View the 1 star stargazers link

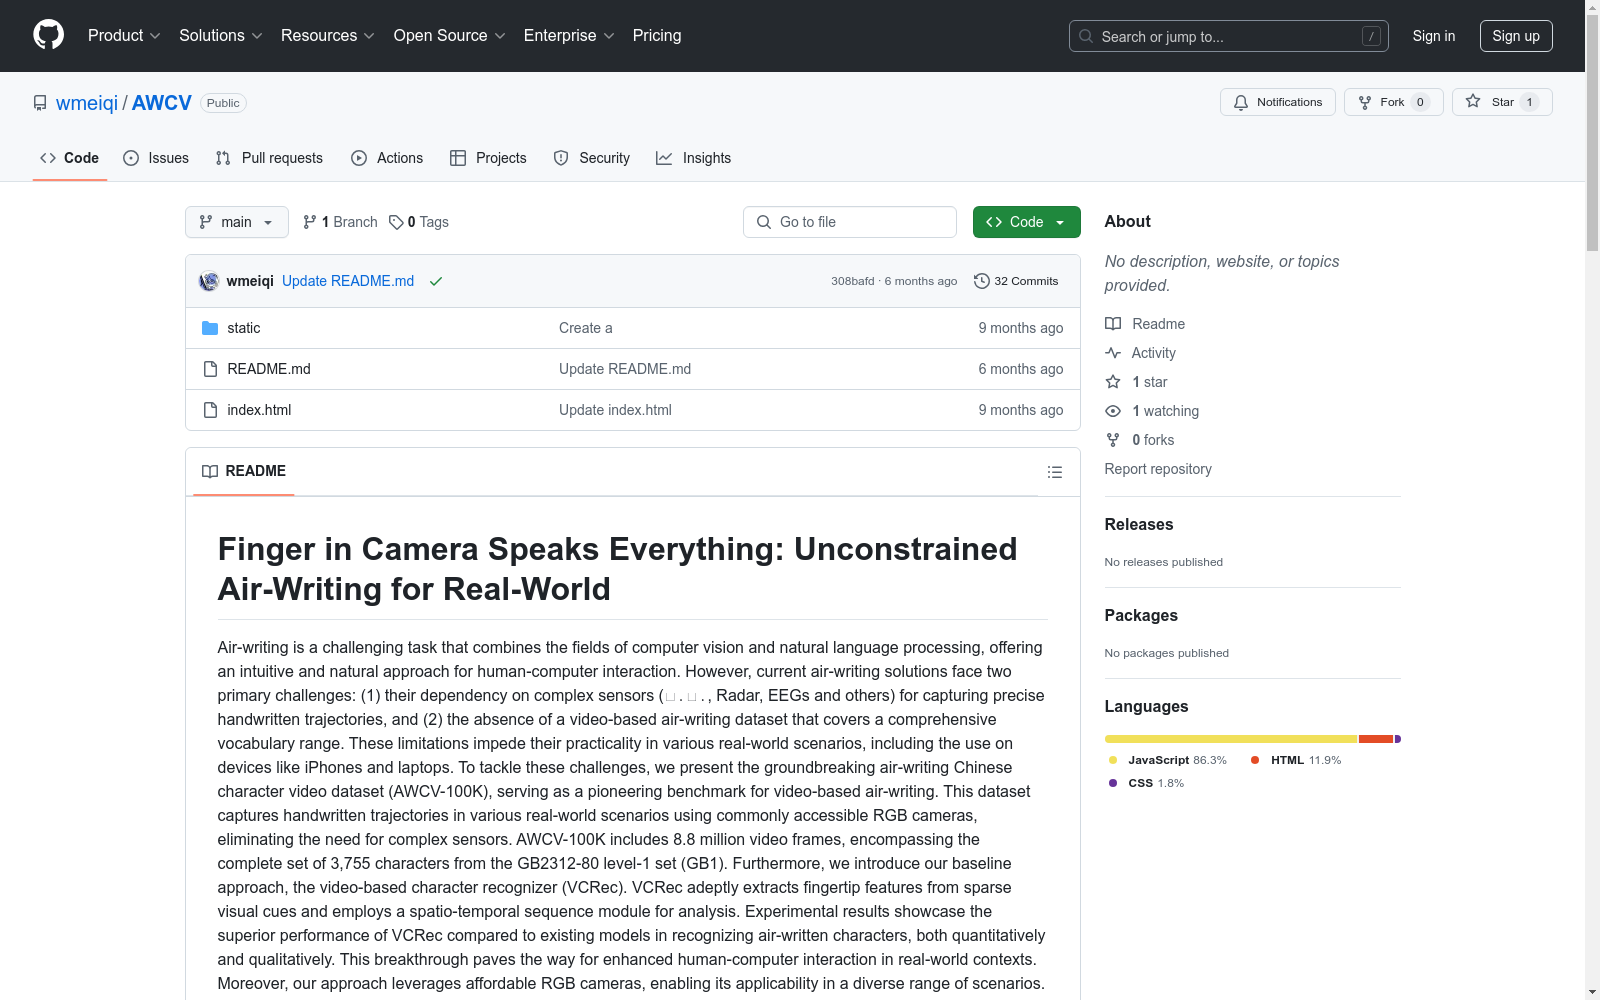click(1136, 382)
